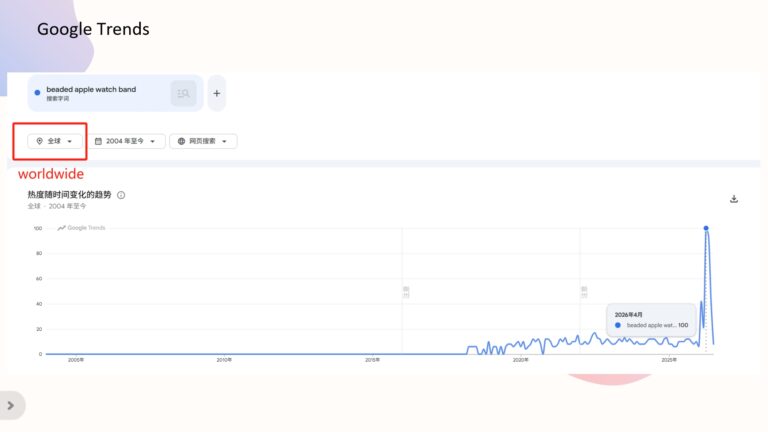This screenshot has width=768, height=432.
Task: Click the 2026年4月 tooltip on the chart
Action: pos(651,320)
